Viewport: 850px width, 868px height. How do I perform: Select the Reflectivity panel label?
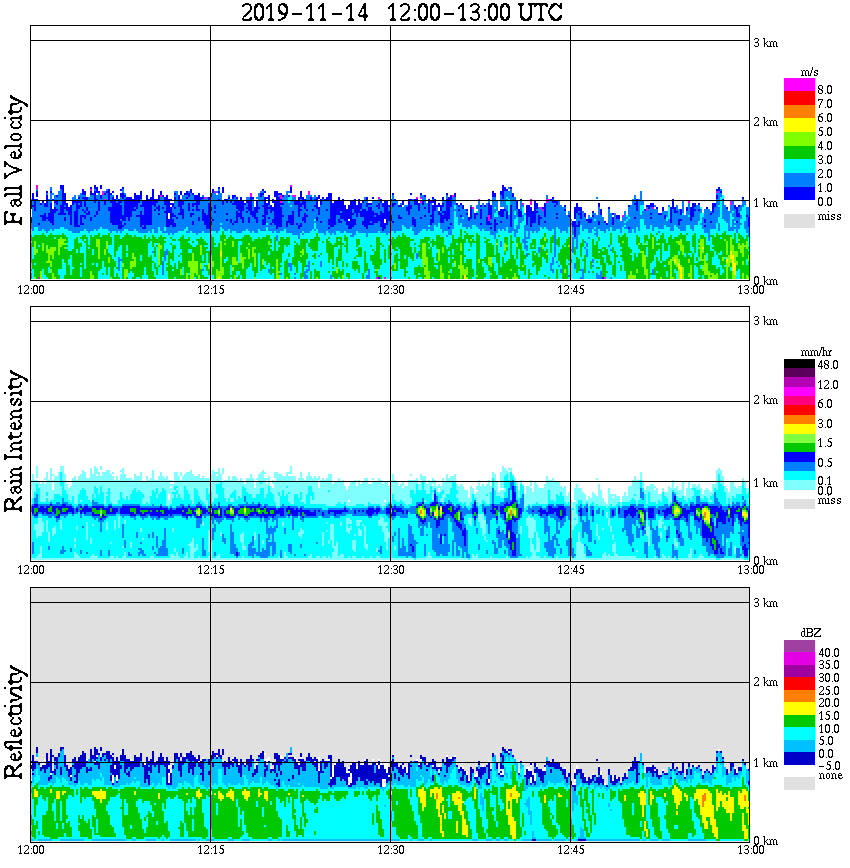pos(14,722)
